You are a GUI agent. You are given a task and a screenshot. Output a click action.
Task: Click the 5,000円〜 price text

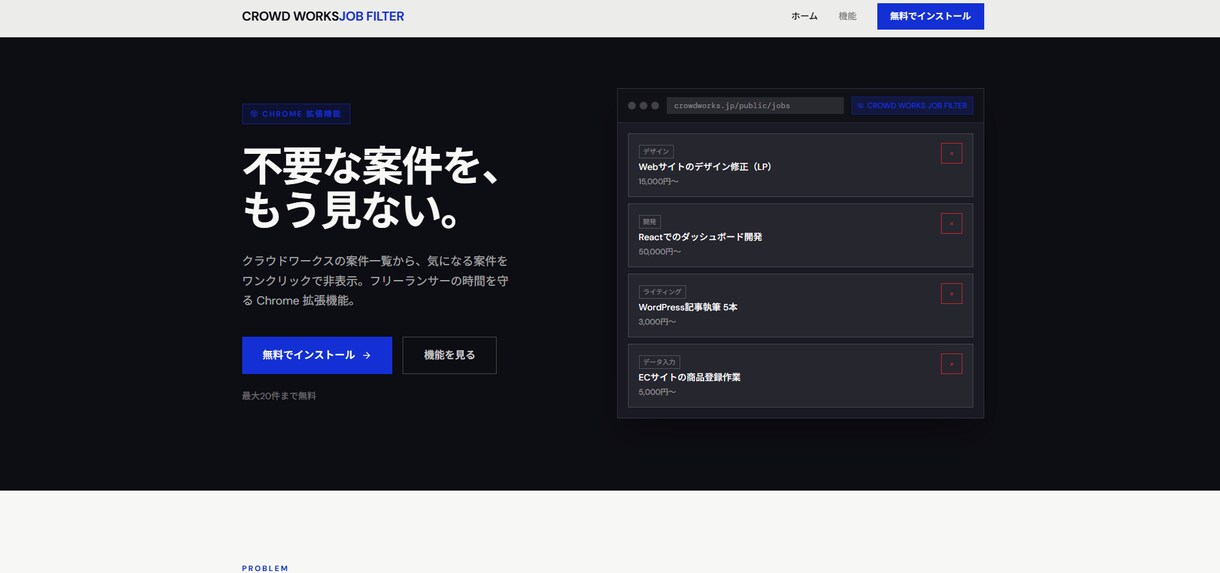[x=657, y=392]
